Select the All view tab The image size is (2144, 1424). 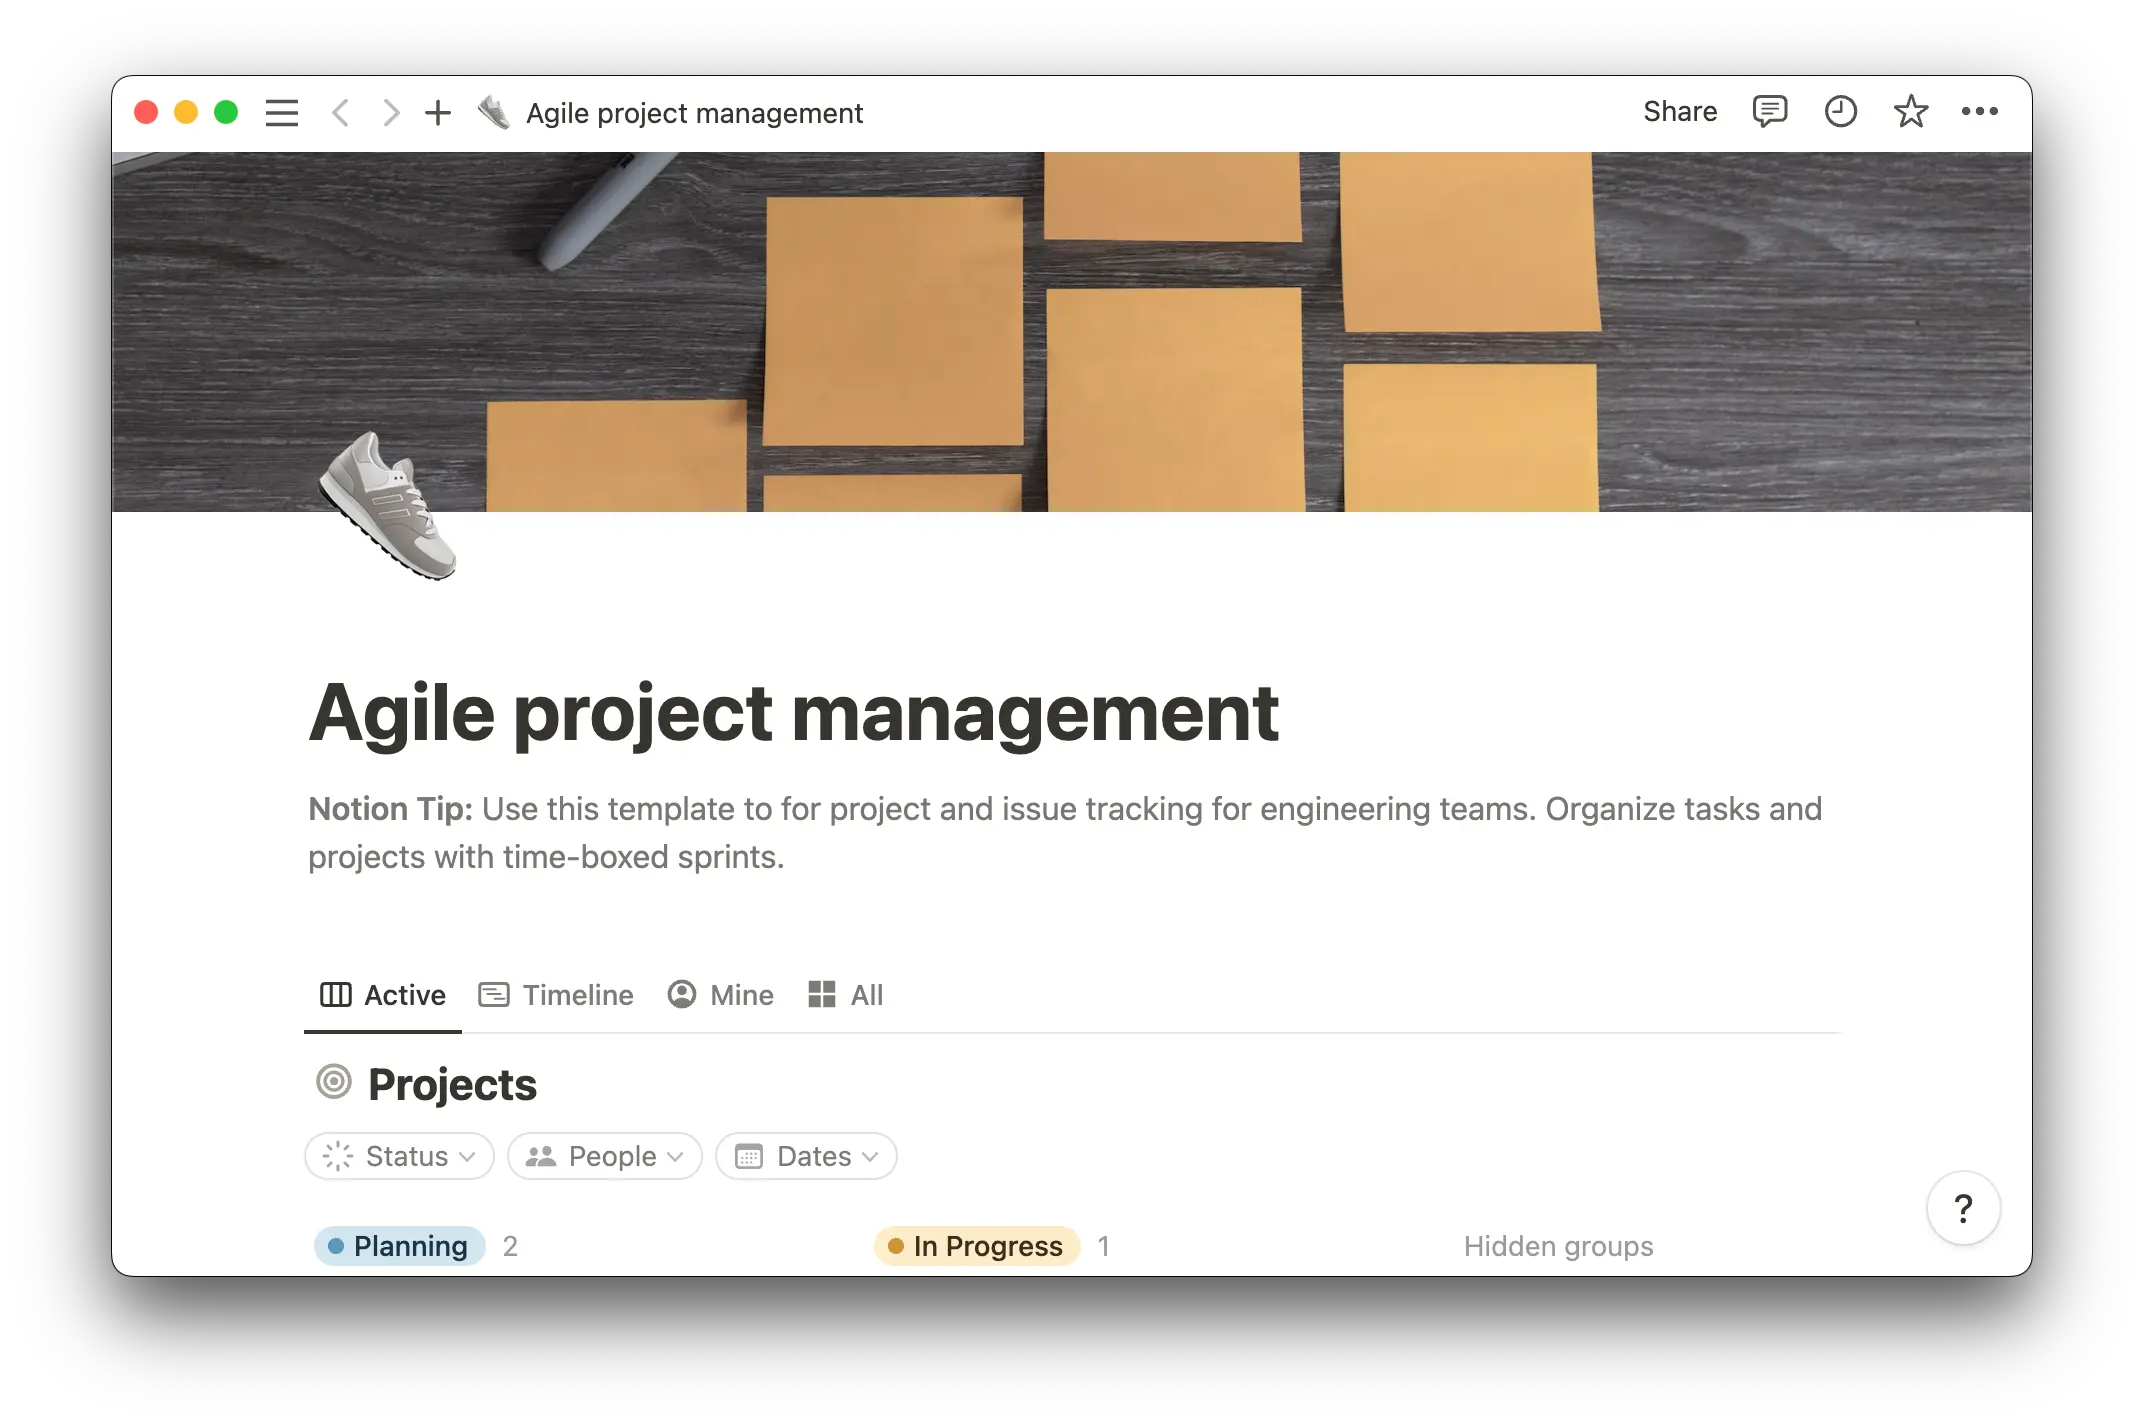tap(845, 995)
